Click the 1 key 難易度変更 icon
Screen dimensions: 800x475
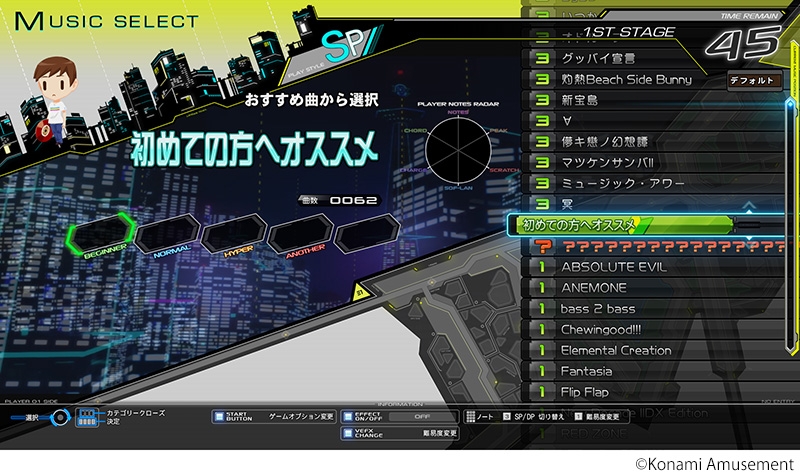tap(578, 417)
